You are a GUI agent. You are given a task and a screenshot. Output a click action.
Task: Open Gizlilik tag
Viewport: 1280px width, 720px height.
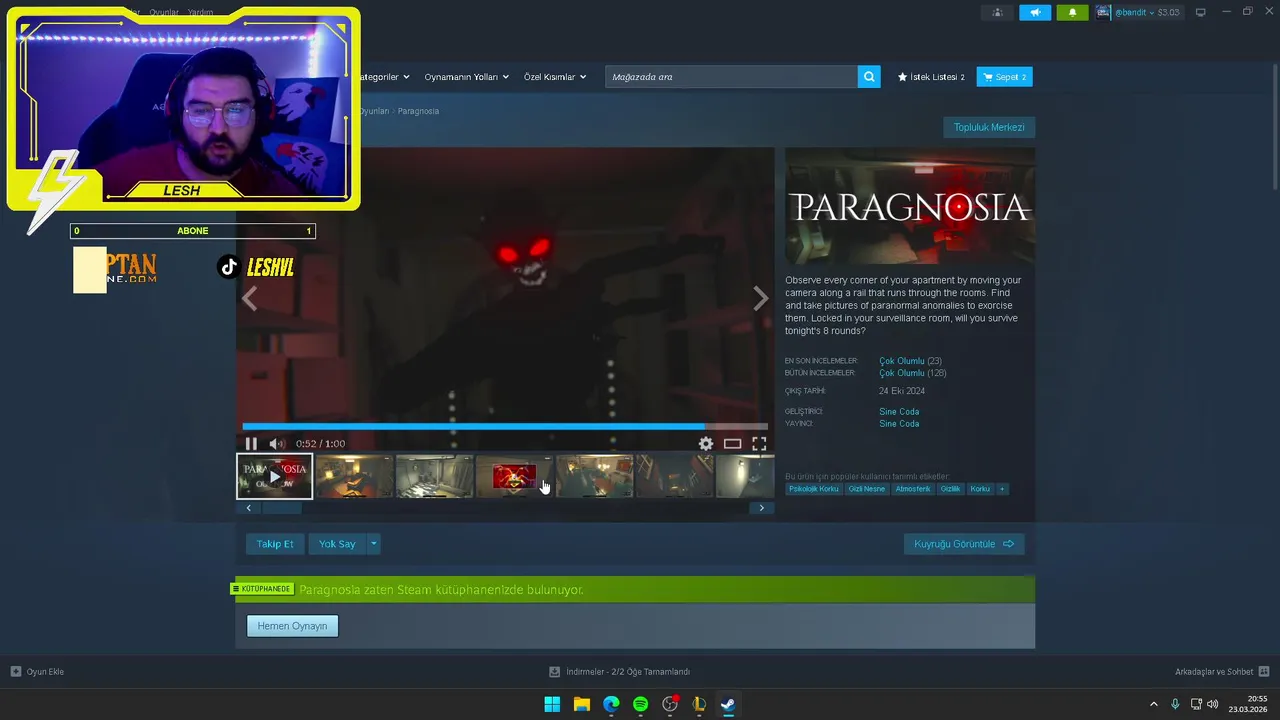pos(950,489)
